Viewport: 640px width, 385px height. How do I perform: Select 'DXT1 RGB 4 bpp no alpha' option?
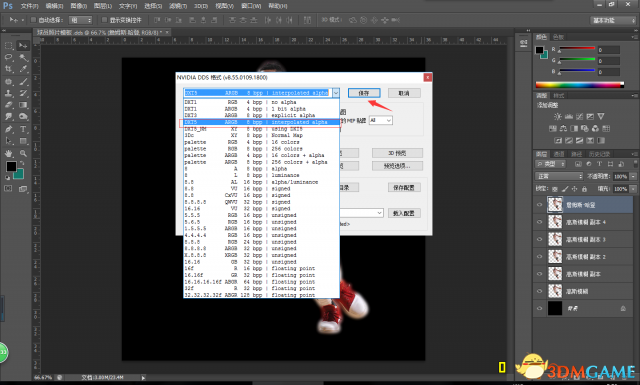261,102
